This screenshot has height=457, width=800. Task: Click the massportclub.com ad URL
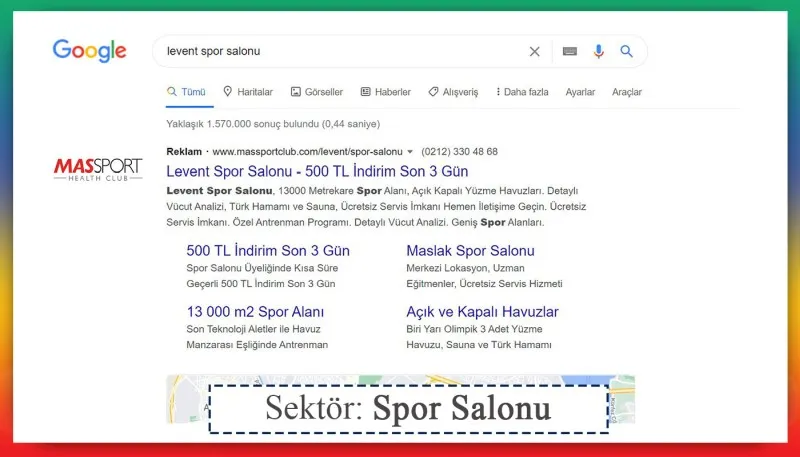(x=307, y=151)
